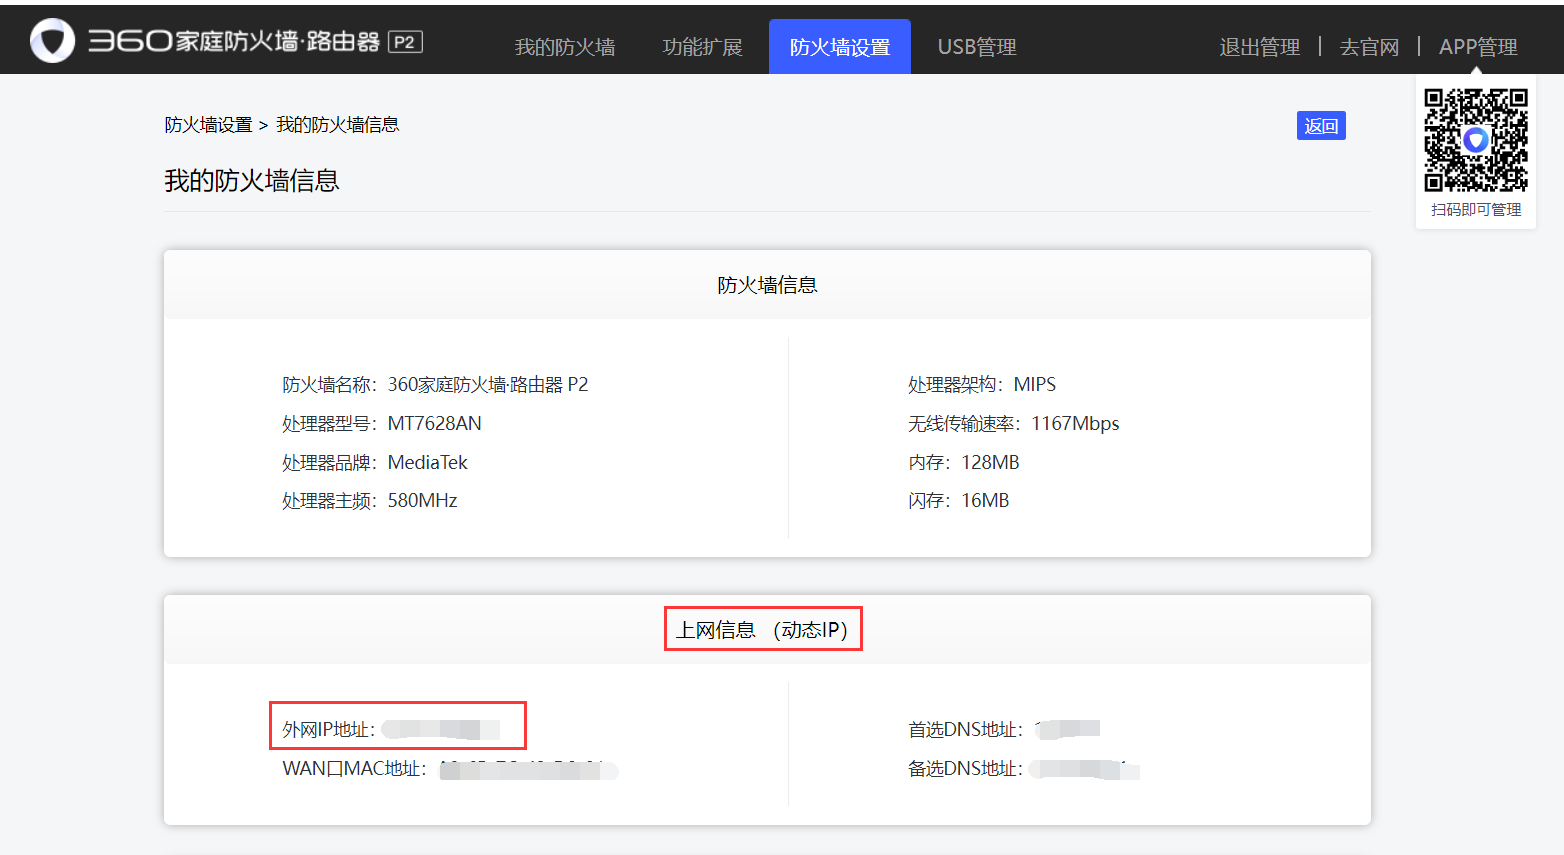1564x855 pixels.
Task: Click the 上网信息 (动态IP) section header
Action: [763, 630]
